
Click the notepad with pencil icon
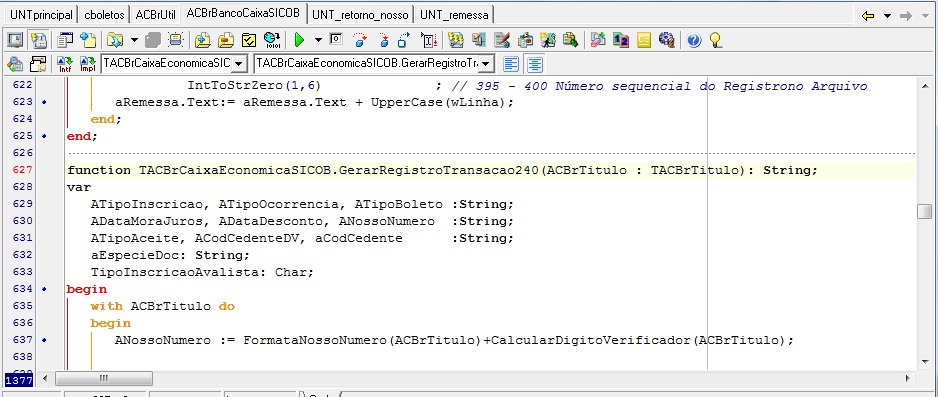[502, 40]
